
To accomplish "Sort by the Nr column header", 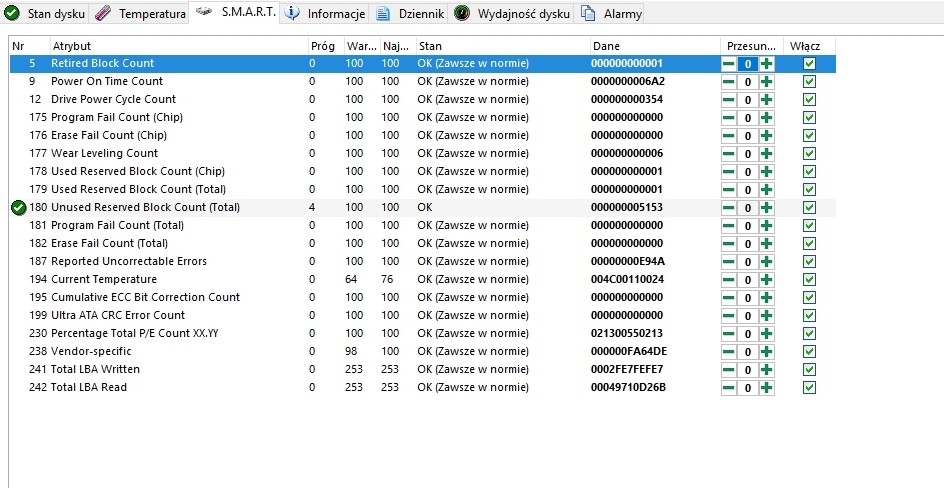I will pos(30,46).
